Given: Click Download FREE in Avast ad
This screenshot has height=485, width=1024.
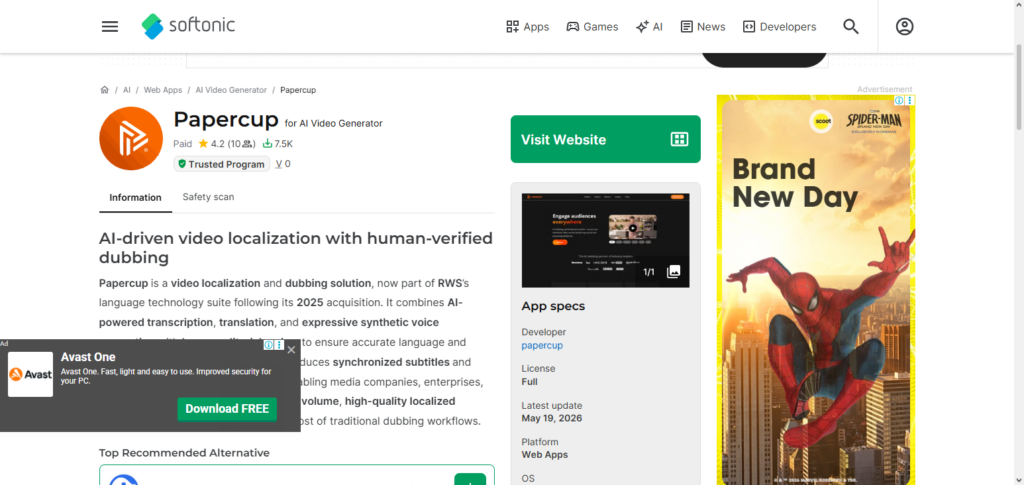Looking at the screenshot, I should pos(227,409).
